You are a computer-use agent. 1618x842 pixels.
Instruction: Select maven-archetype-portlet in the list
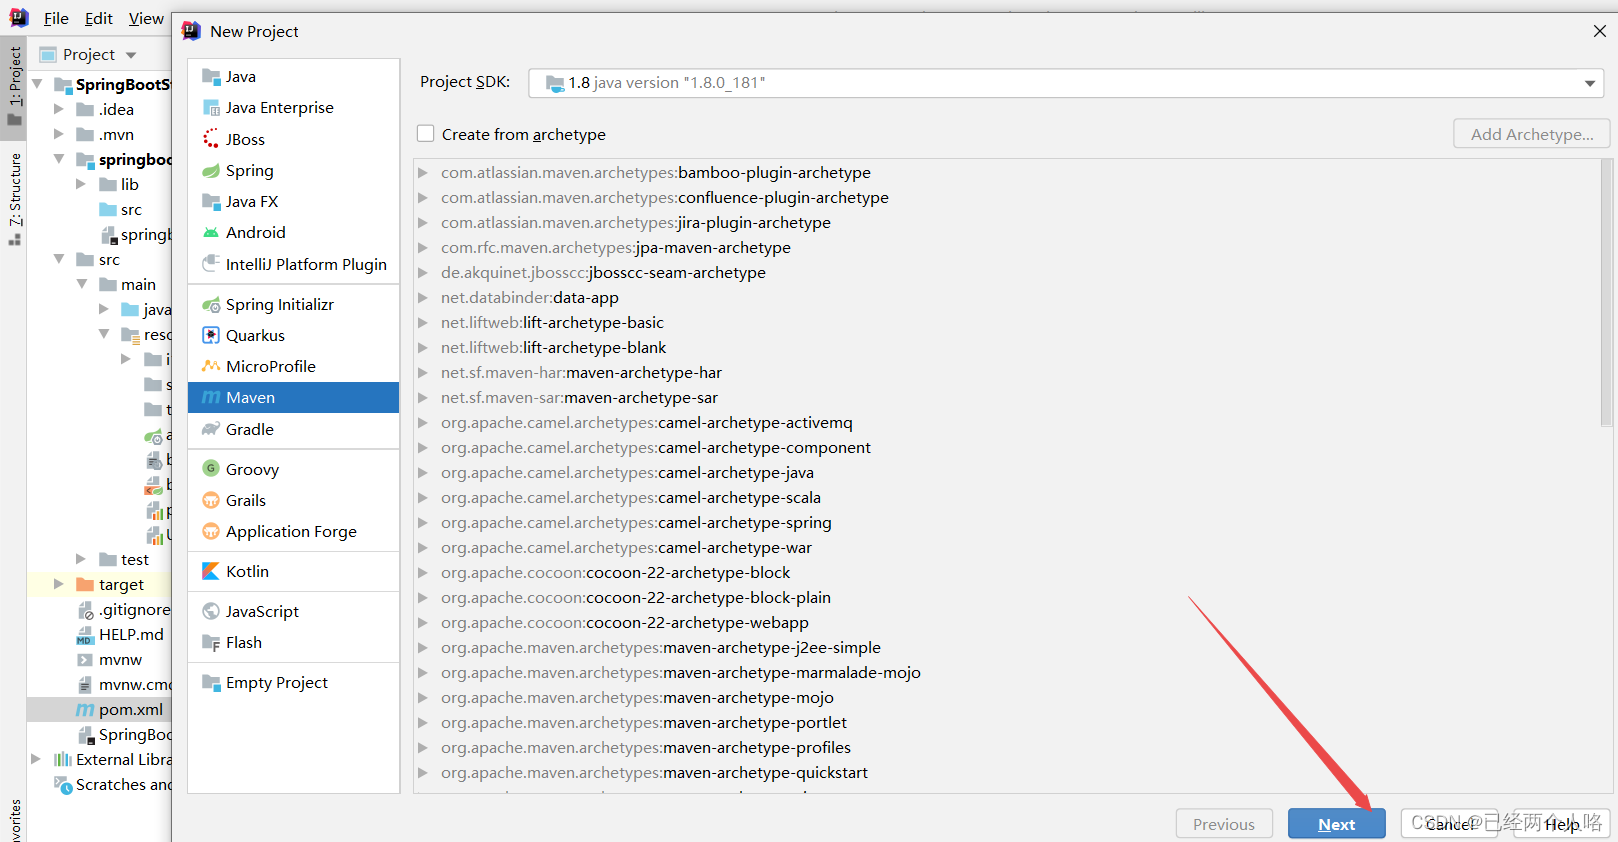644,722
